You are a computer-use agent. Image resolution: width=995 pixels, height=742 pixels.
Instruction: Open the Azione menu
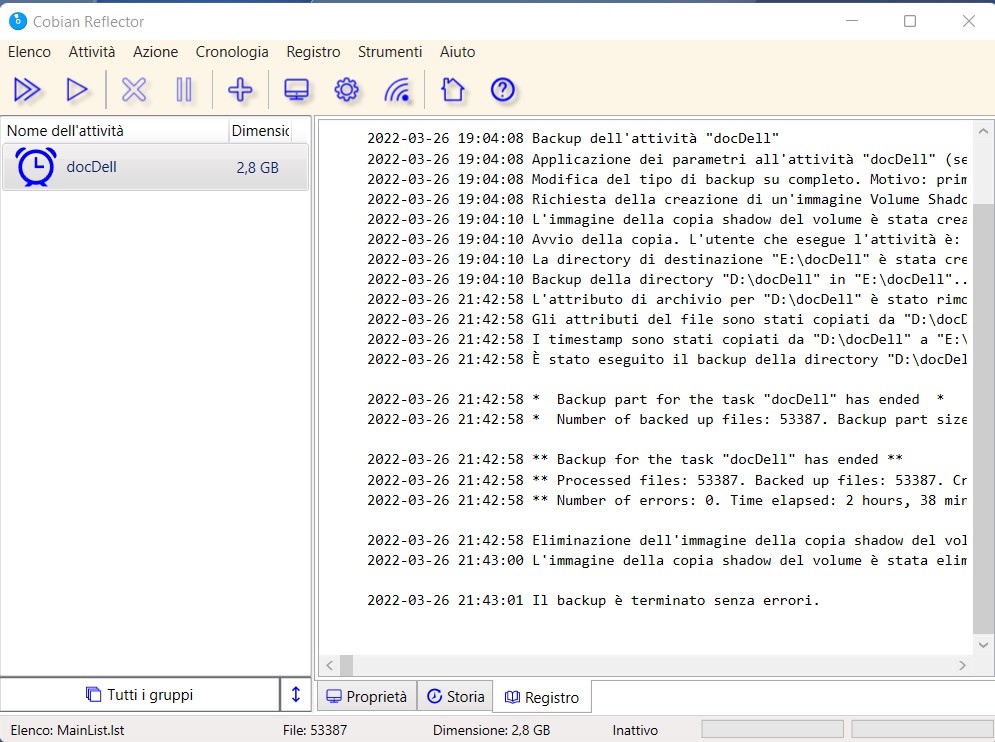(155, 52)
